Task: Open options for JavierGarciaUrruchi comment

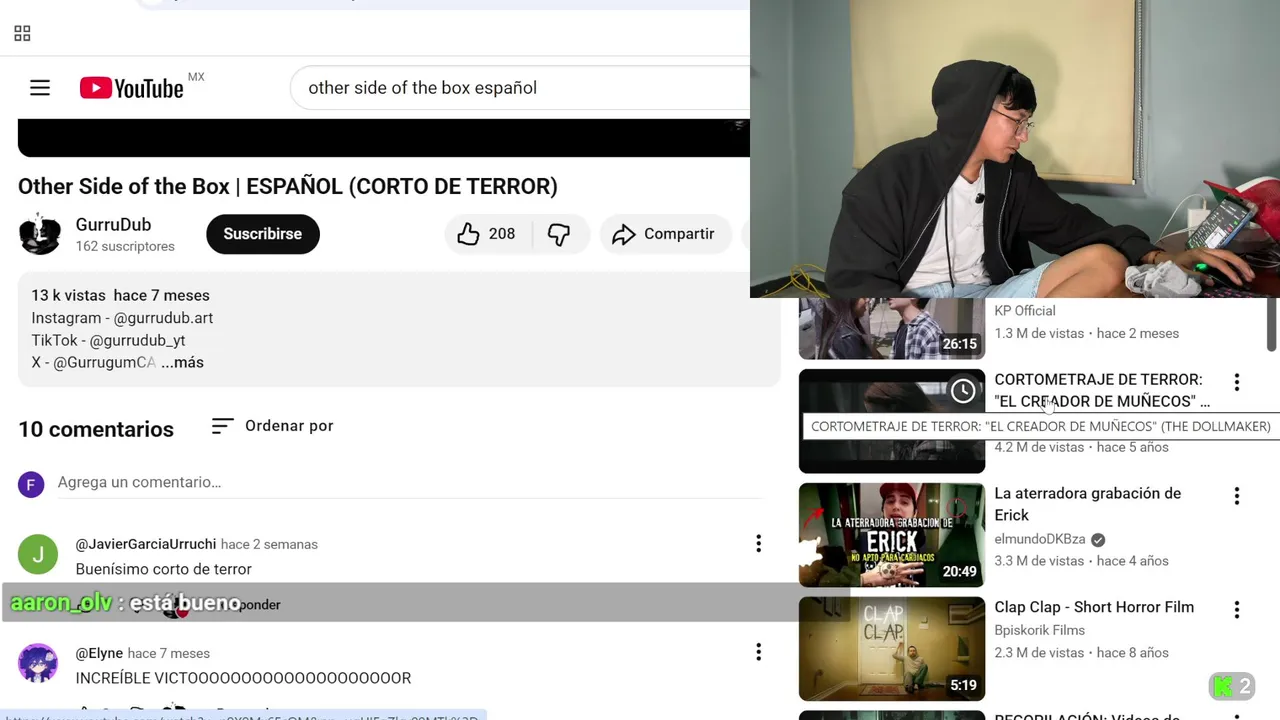Action: coord(758,544)
